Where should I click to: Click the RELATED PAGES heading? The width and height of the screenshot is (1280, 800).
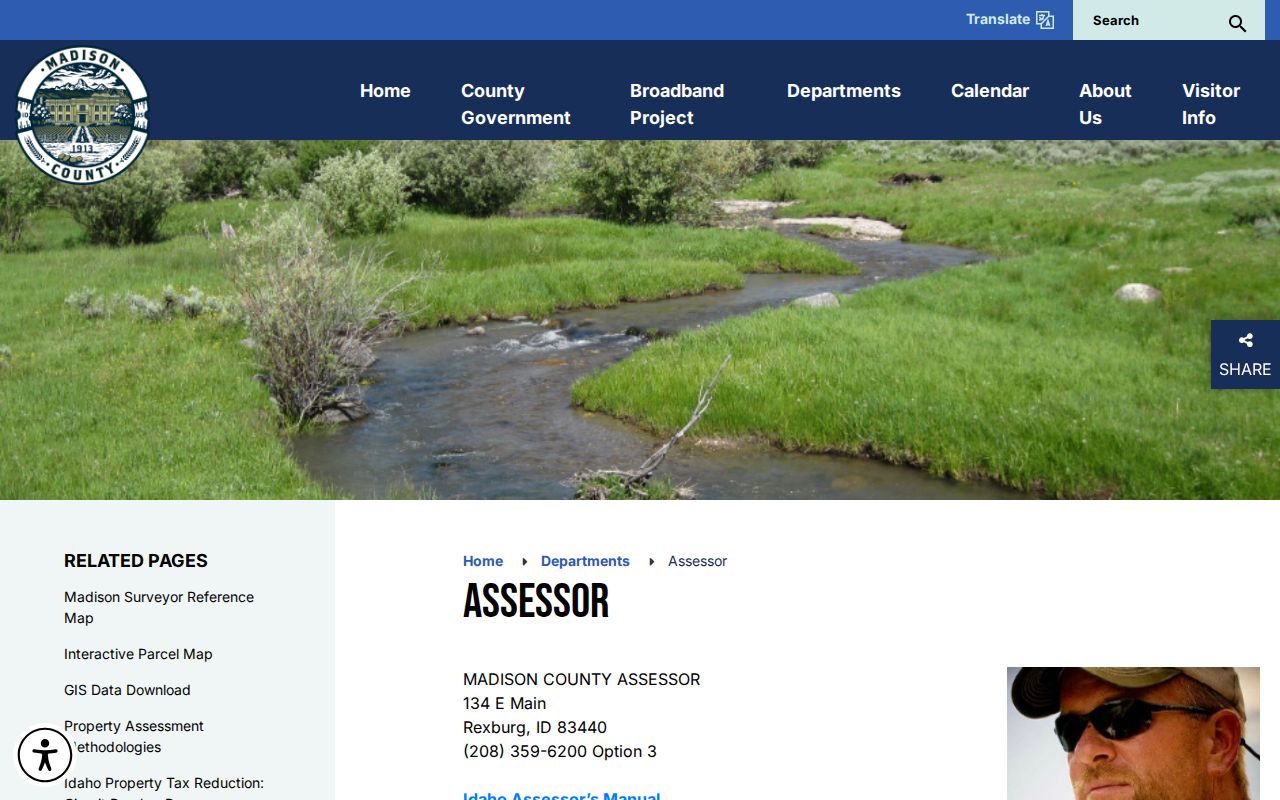136,561
